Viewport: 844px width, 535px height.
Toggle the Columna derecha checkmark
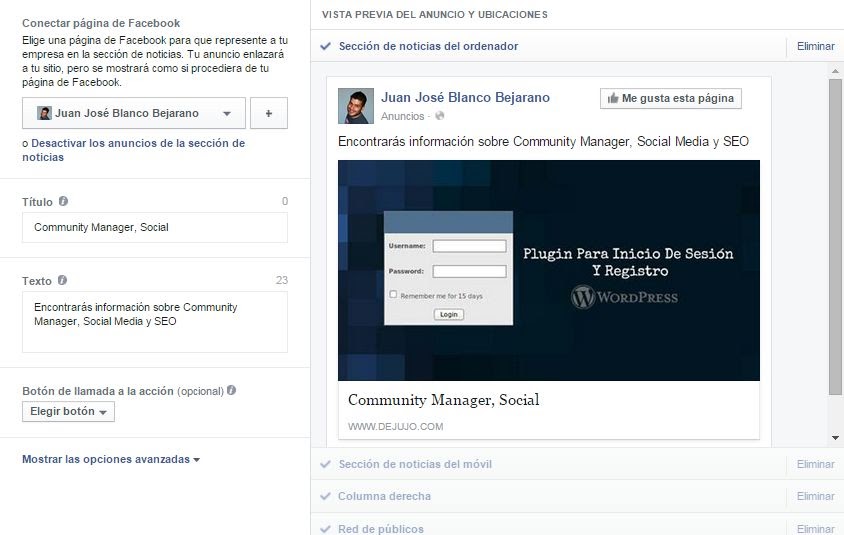tap(325, 496)
